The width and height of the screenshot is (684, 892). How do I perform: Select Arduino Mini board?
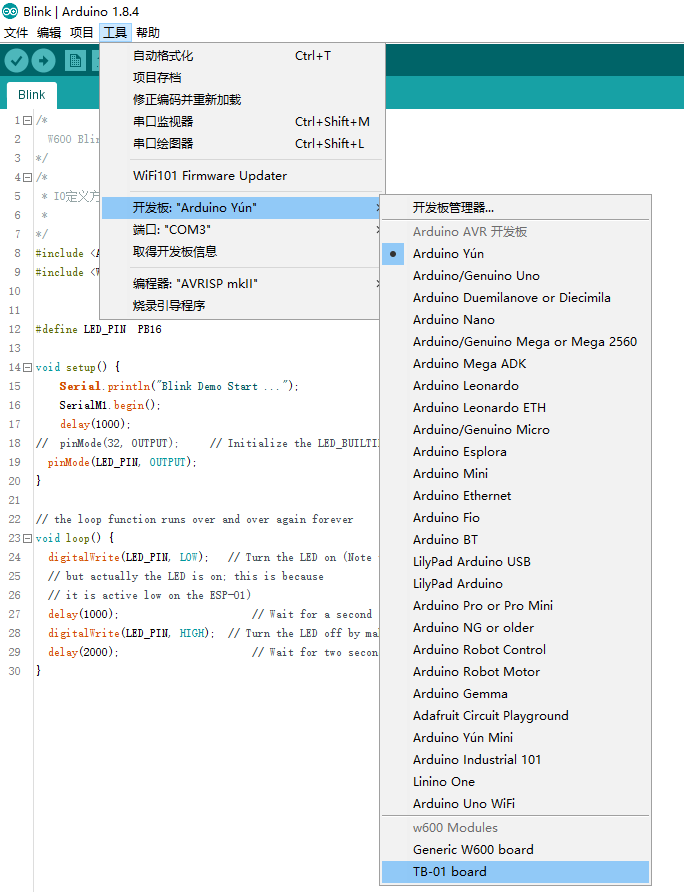(x=515, y=474)
